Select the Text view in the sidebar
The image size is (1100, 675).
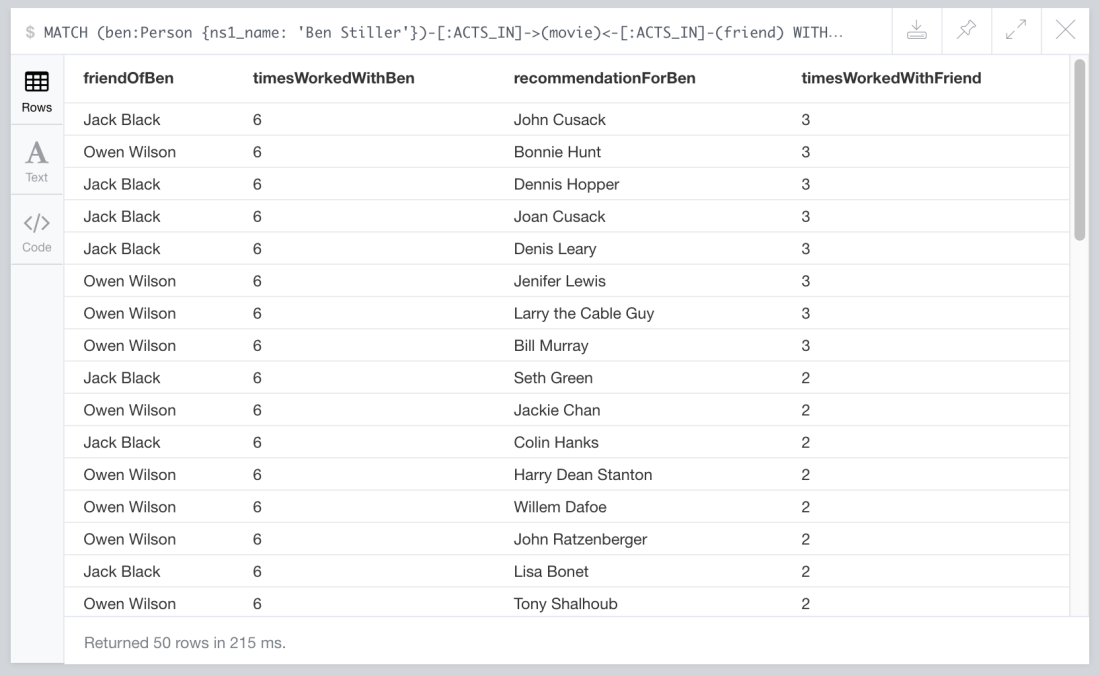pos(36,162)
